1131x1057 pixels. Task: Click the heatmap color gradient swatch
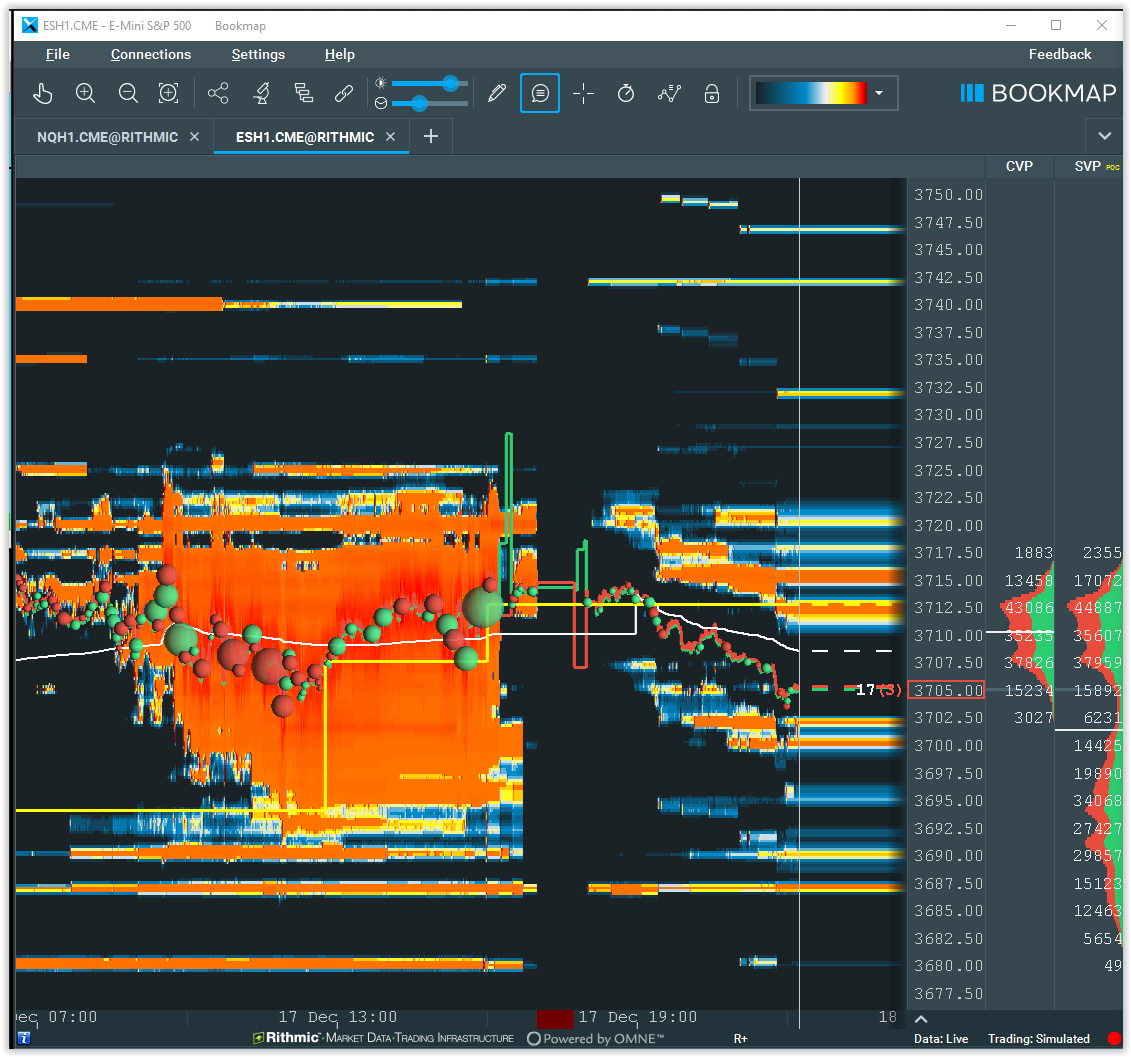click(x=811, y=93)
